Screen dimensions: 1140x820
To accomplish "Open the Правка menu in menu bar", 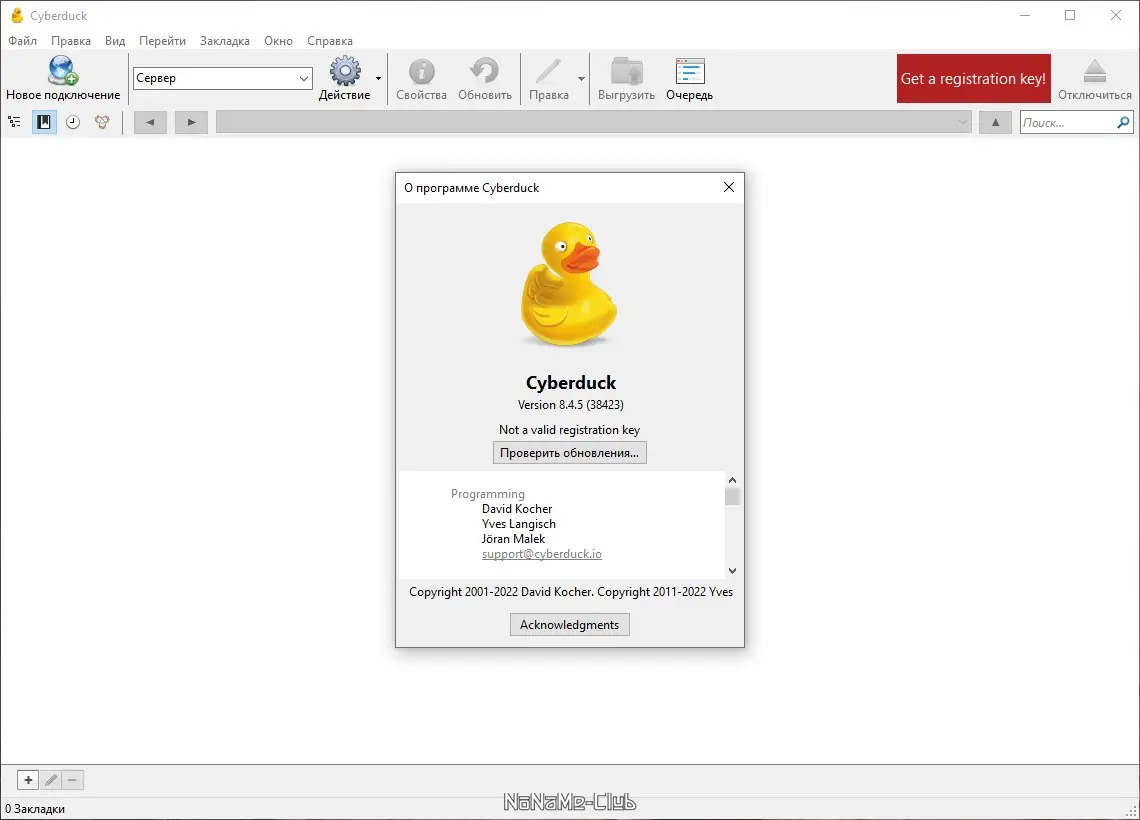I will pos(71,41).
